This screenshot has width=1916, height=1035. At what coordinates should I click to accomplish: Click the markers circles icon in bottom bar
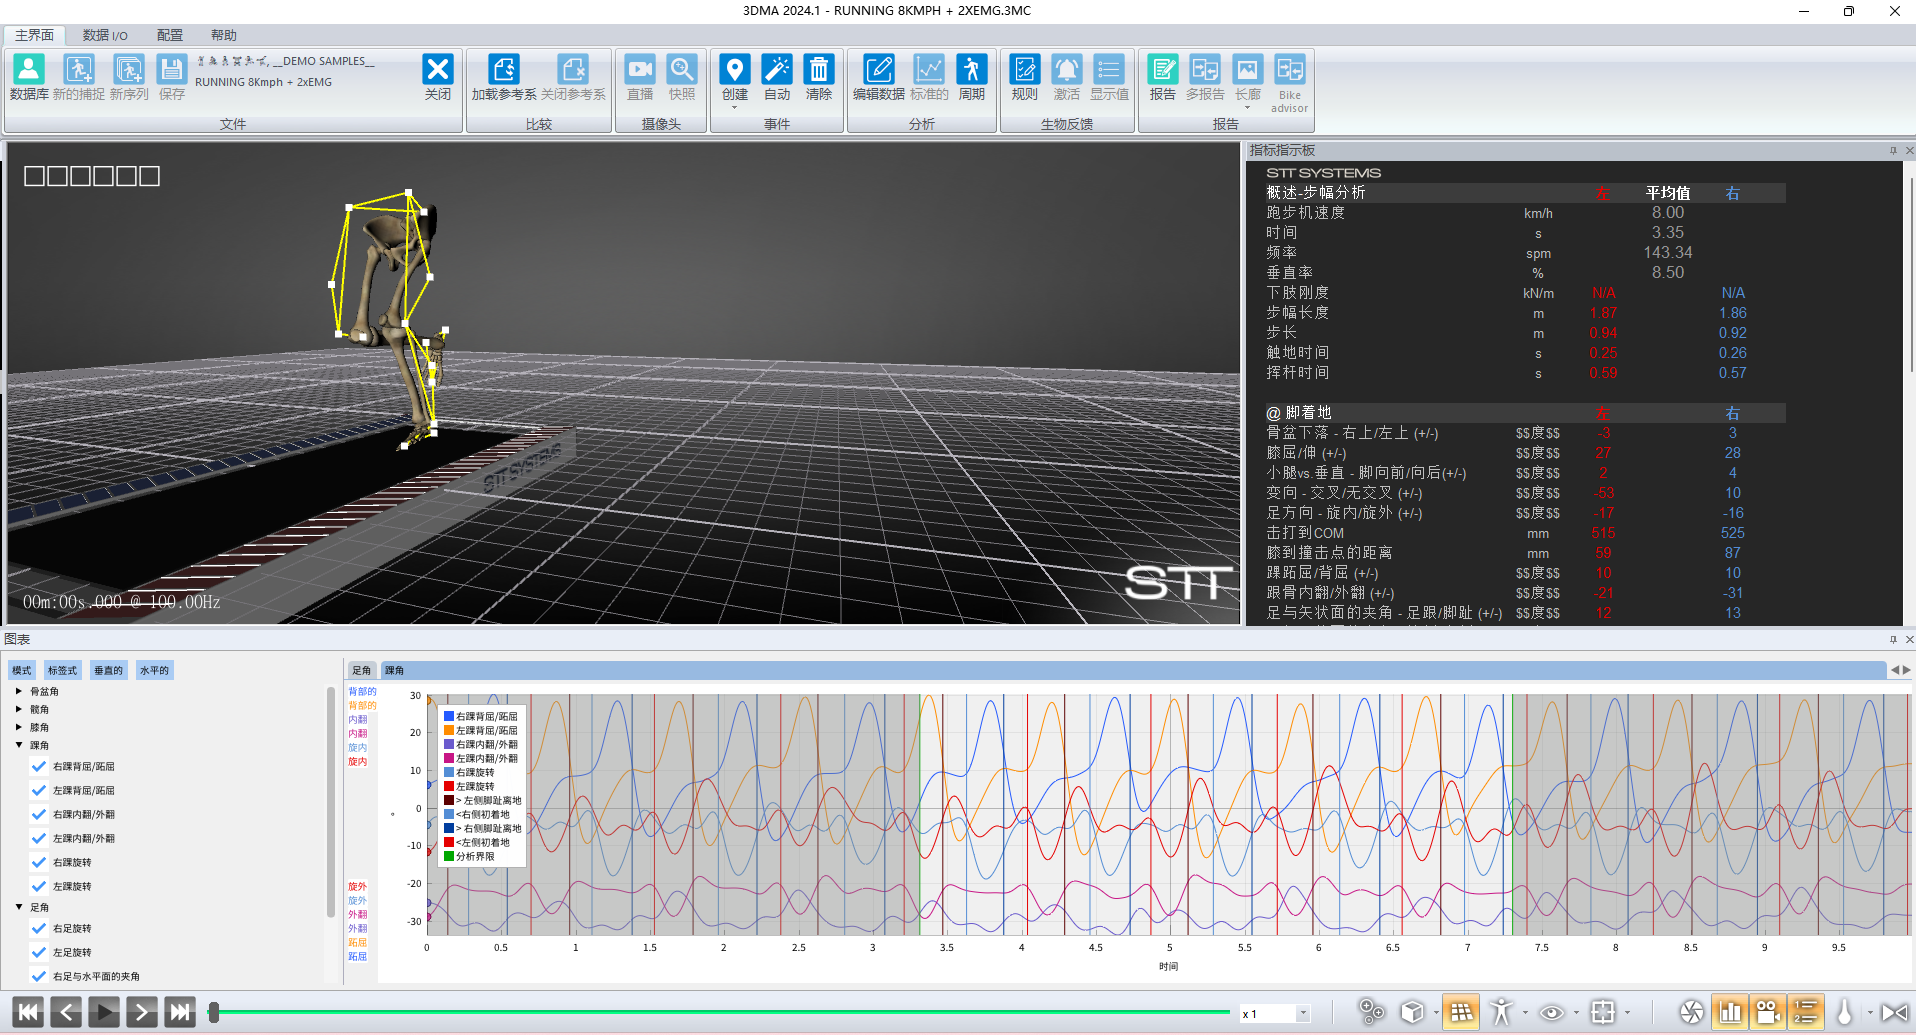[x=1371, y=1012]
